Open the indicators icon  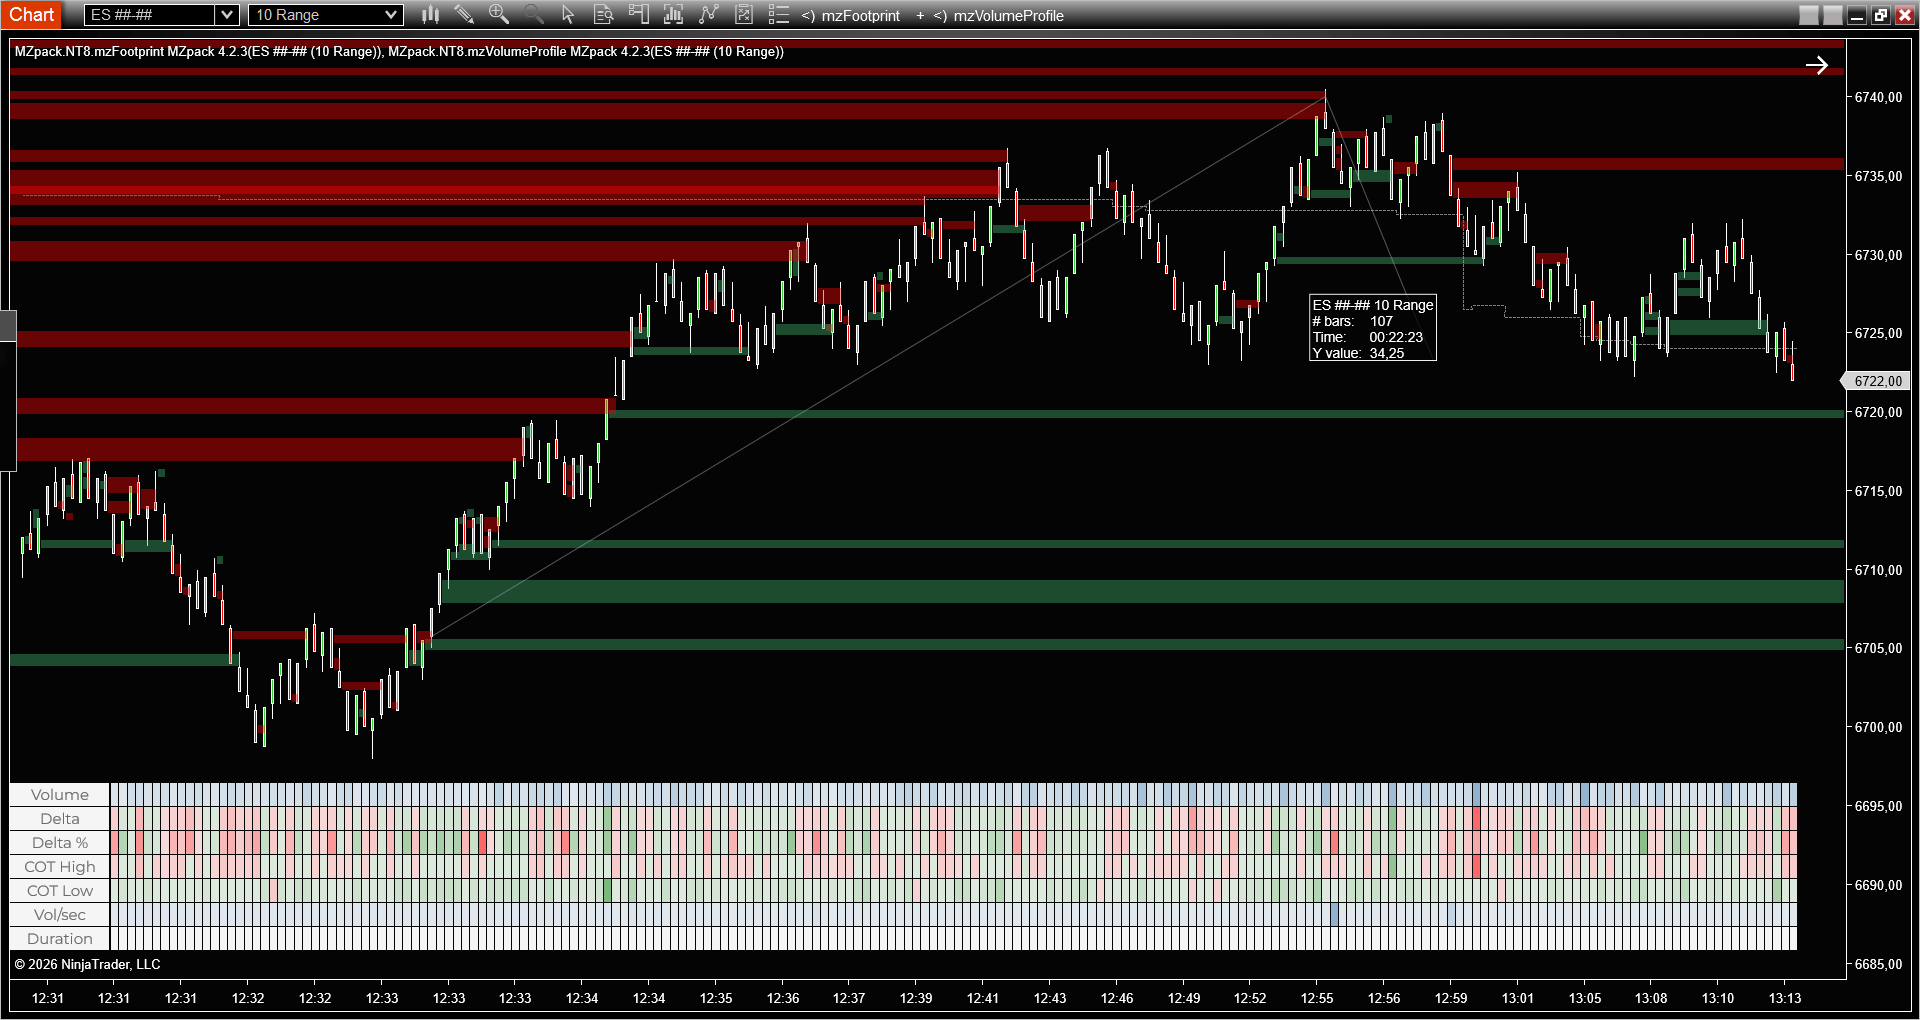pyautogui.click(x=708, y=15)
